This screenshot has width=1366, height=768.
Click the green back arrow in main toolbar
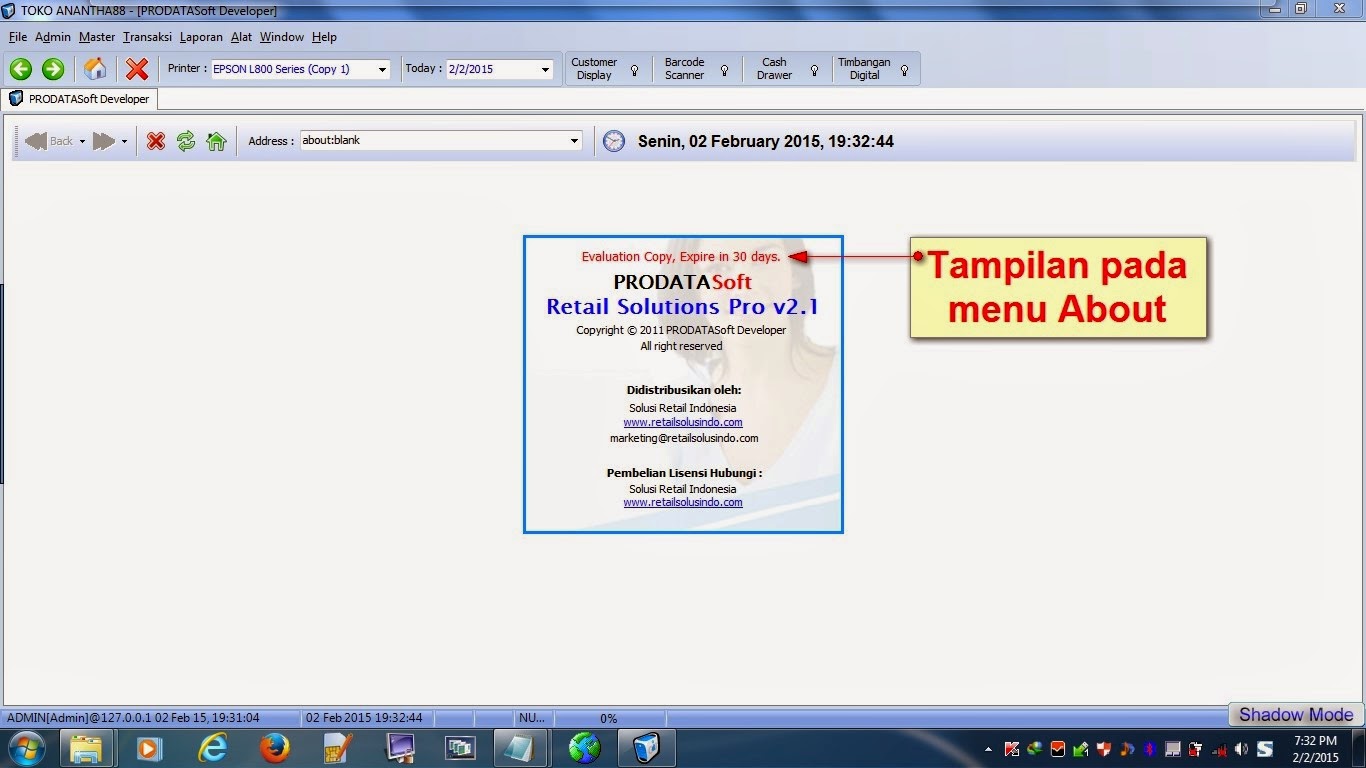[x=21, y=69]
